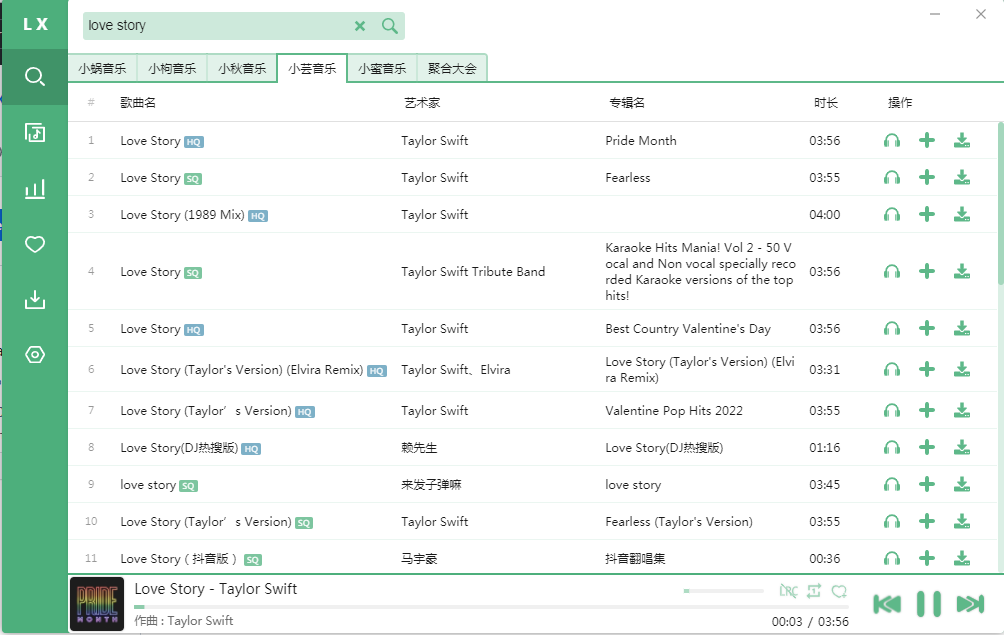The height and width of the screenshot is (635, 1004).
Task: Click the 歌曲名 column header
Action: pyautogui.click(x=138, y=102)
